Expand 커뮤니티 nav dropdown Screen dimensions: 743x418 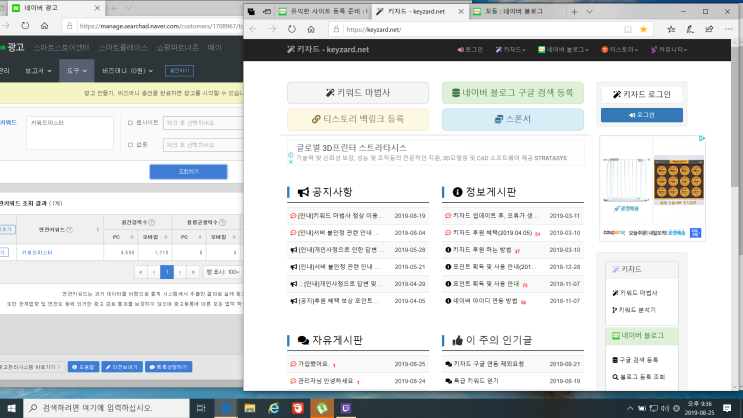click(669, 49)
